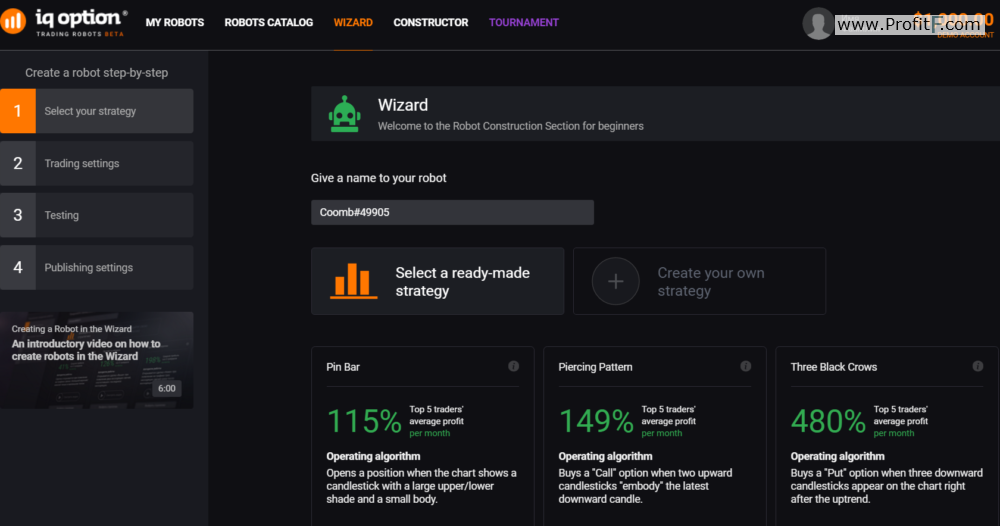Show info for Pin Bar strategy

tap(513, 366)
